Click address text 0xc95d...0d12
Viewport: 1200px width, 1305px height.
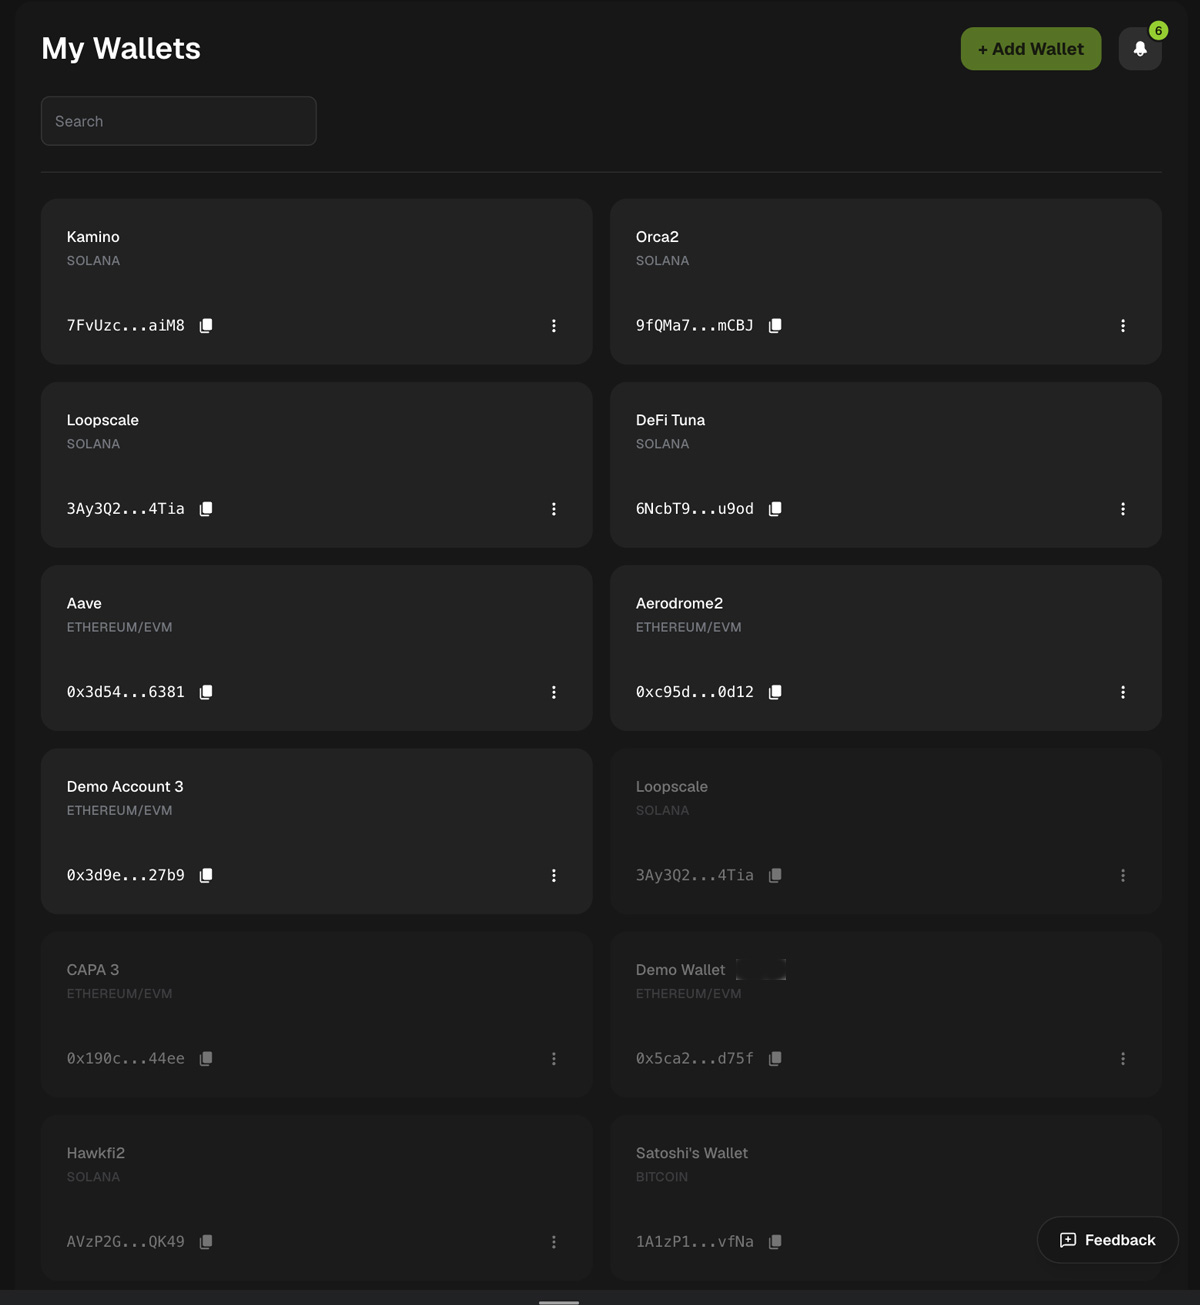(695, 692)
